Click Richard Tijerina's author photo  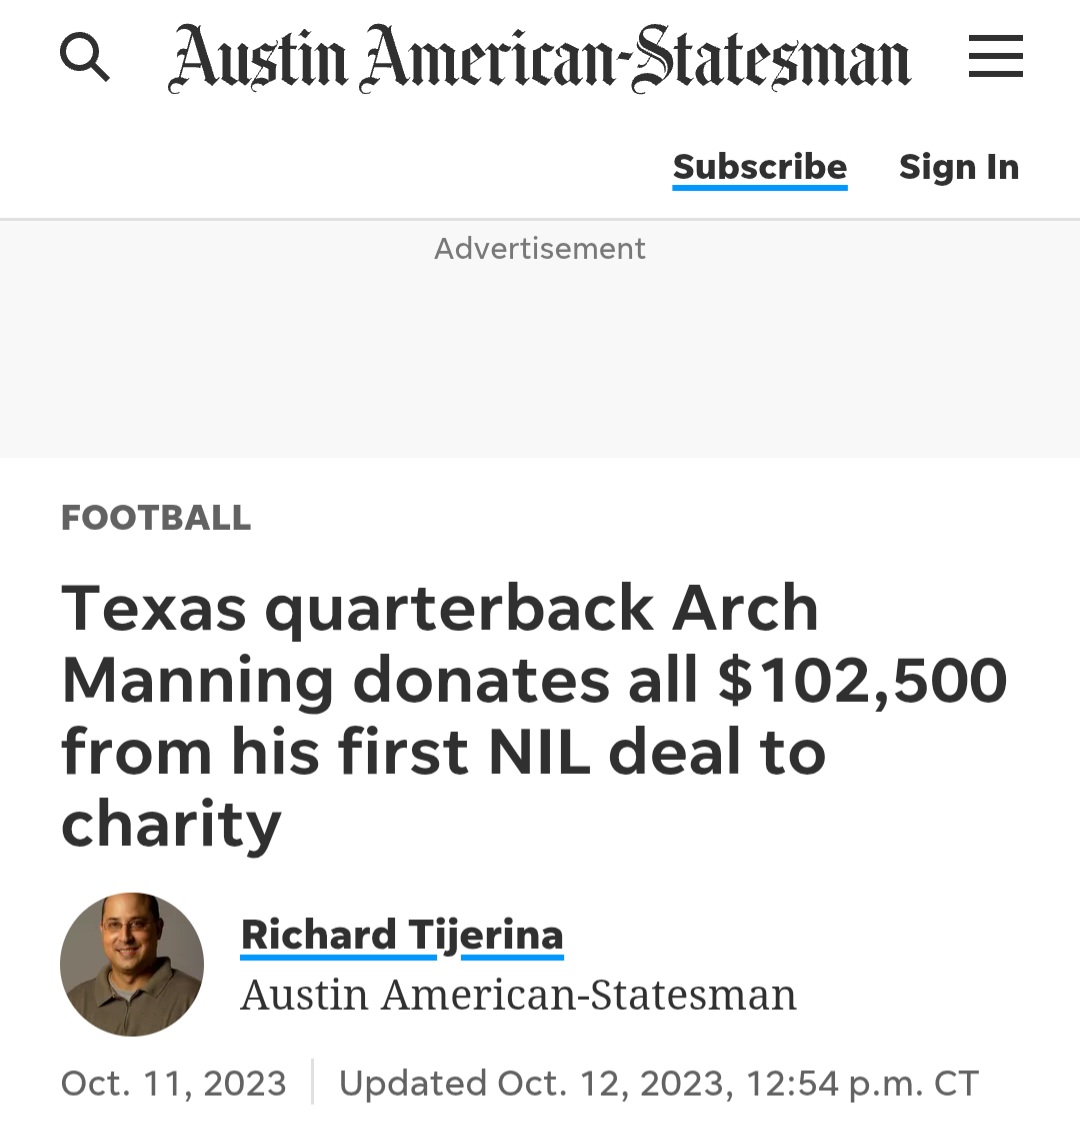point(132,964)
